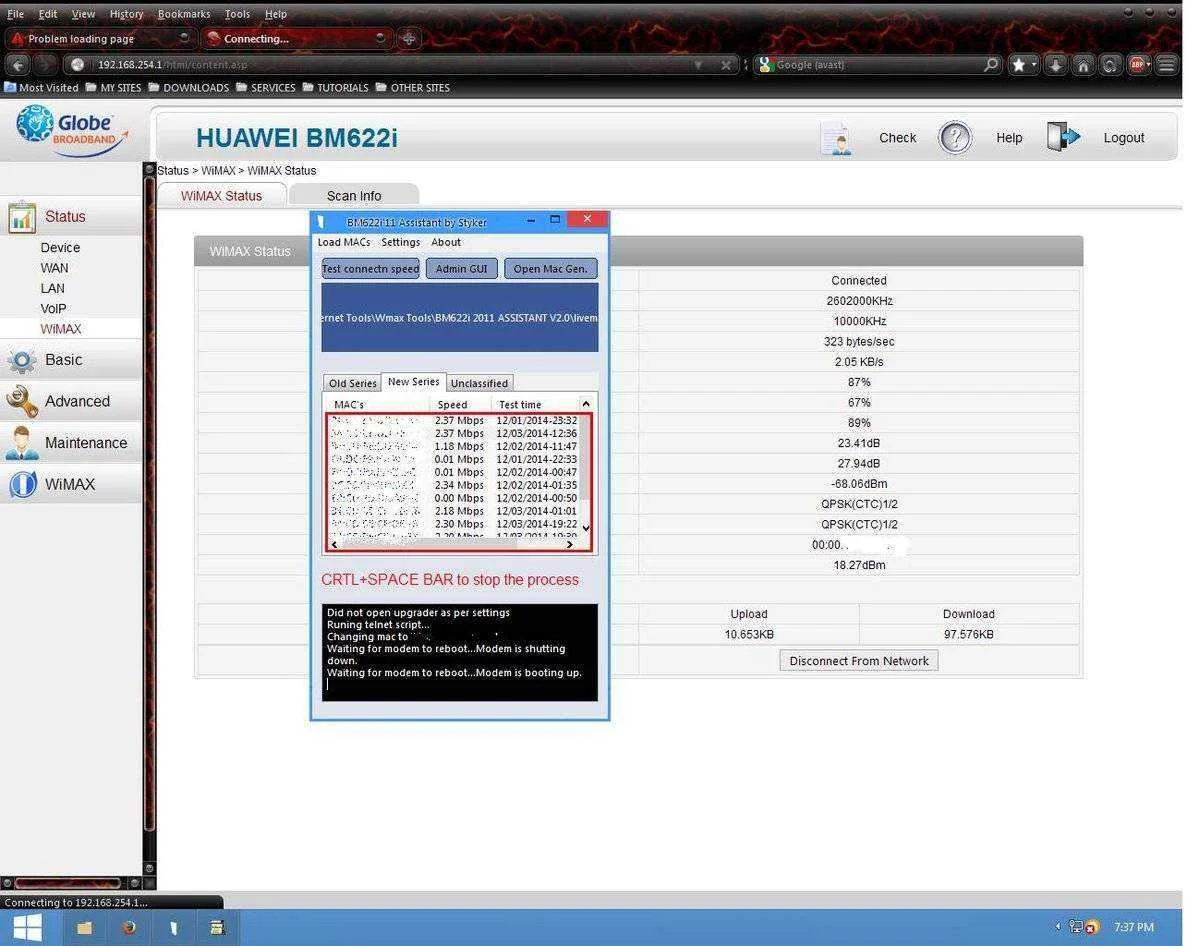Image resolution: width=1199 pixels, height=946 pixels.
Task: Click BM622i Assistant taskbar icon
Action: pyautogui.click(x=174, y=928)
